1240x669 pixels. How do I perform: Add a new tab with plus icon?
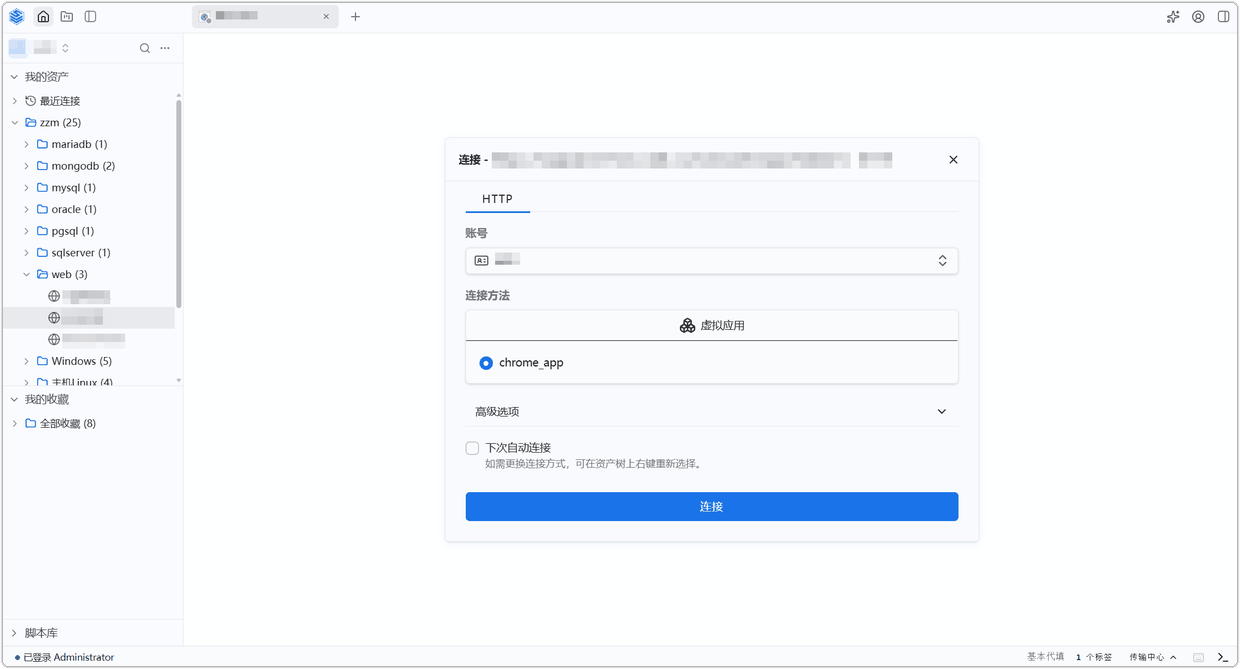coord(355,17)
